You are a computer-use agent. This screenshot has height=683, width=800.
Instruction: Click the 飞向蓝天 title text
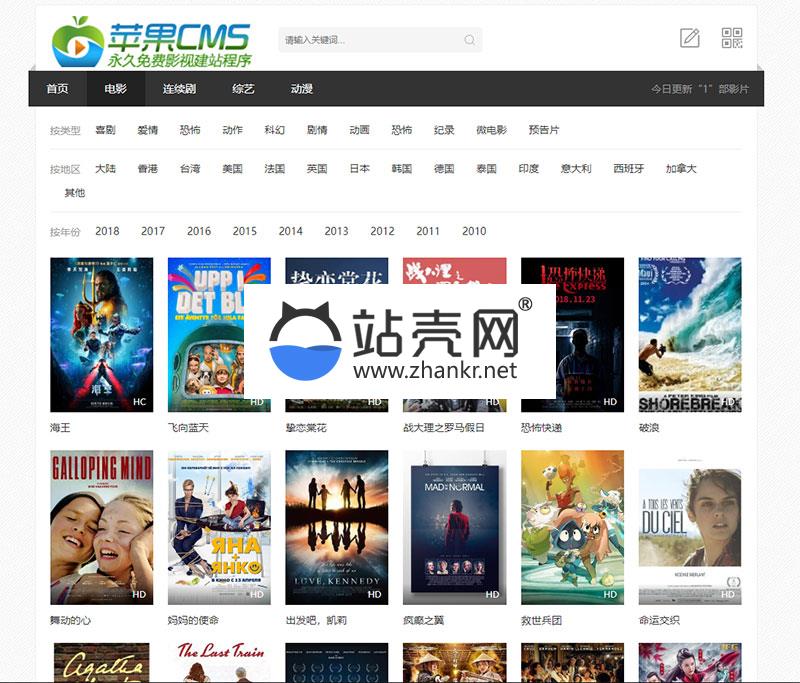click(x=188, y=427)
